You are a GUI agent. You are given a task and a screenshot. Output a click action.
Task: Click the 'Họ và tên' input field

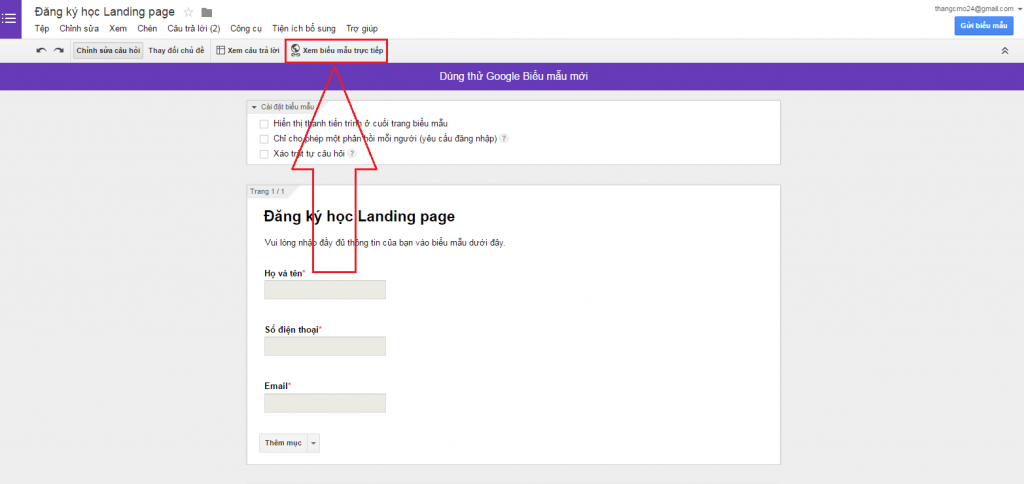pyautogui.click(x=325, y=289)
